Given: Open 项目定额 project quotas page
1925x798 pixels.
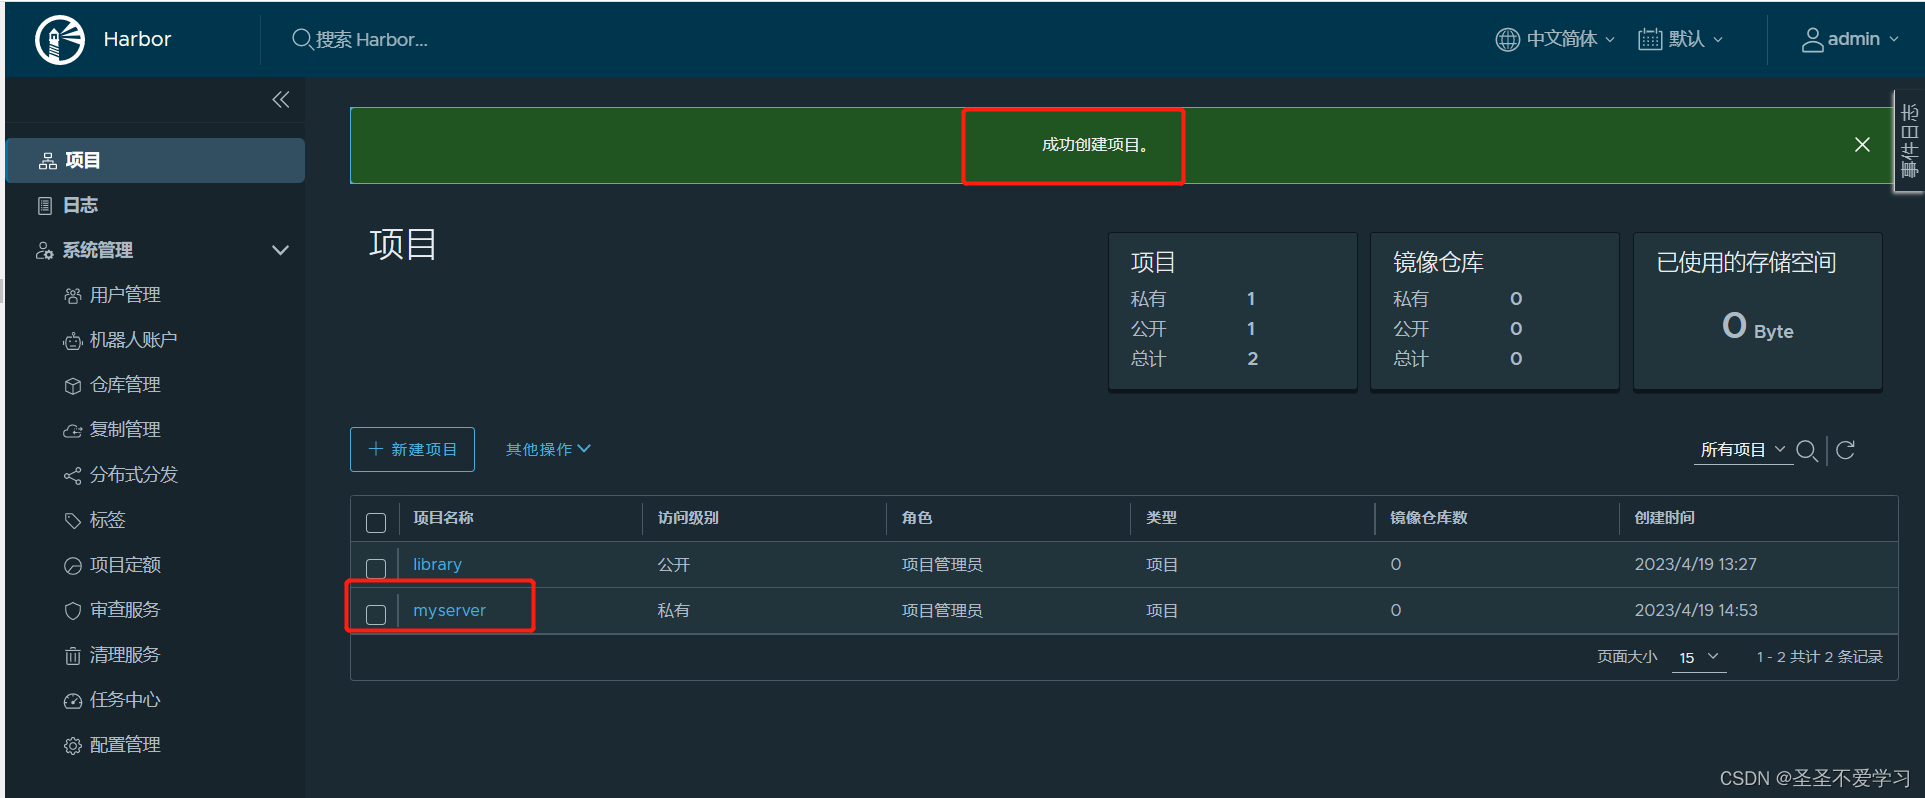Looking at the screenshot, I should tap(125, 565).
